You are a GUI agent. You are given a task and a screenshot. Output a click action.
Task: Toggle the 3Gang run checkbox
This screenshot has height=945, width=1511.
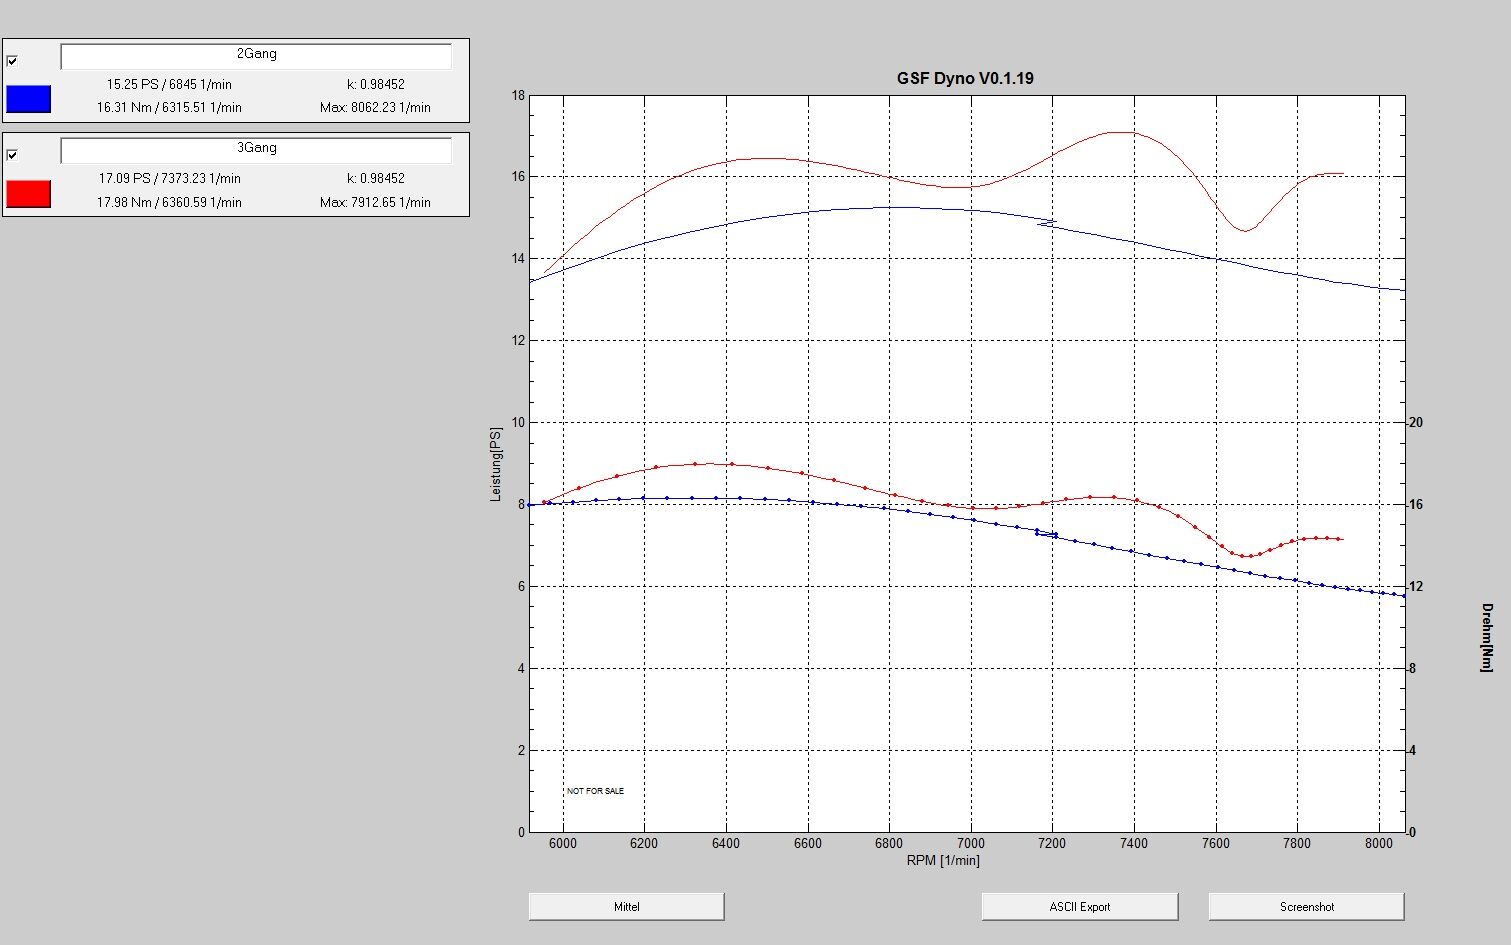(12, 155)
